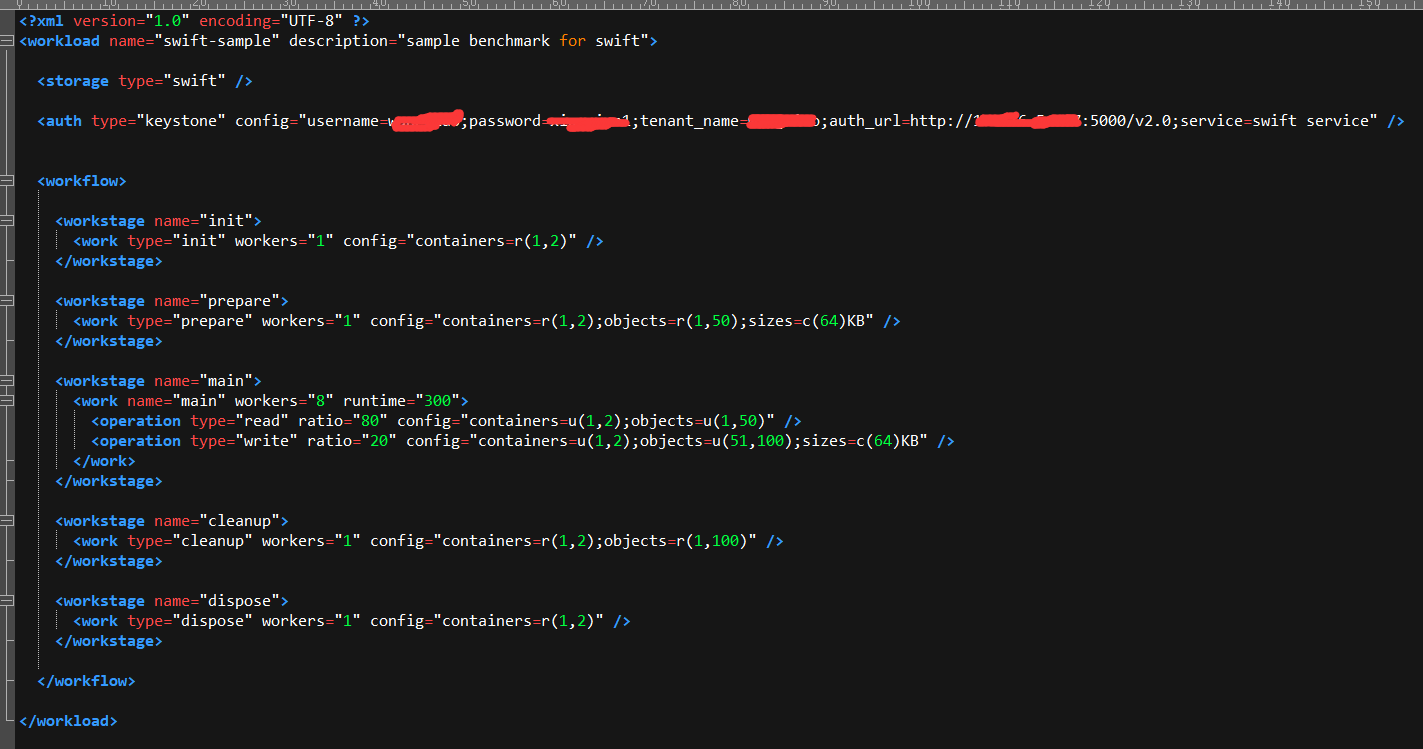Click the storage tag type "swift"
Viewport: 1423px width, 749px height.
tap(194, 81)
